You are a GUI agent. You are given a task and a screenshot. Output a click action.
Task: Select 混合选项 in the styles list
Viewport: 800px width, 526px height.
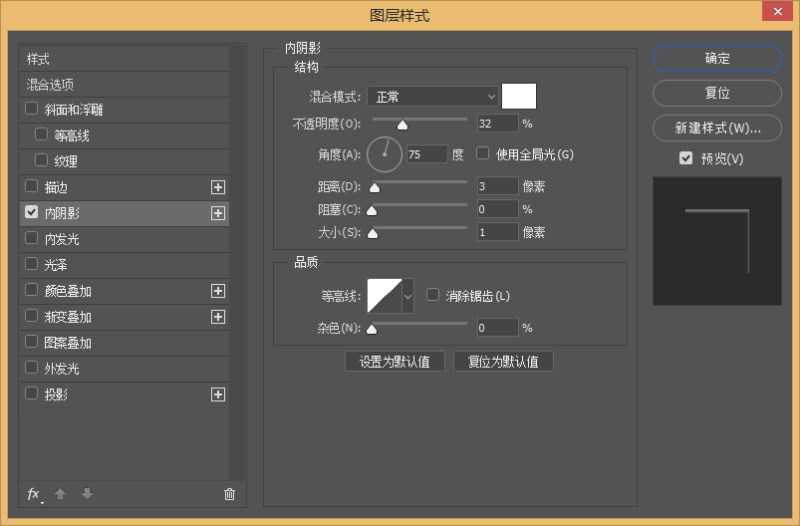tap(50, 85)
